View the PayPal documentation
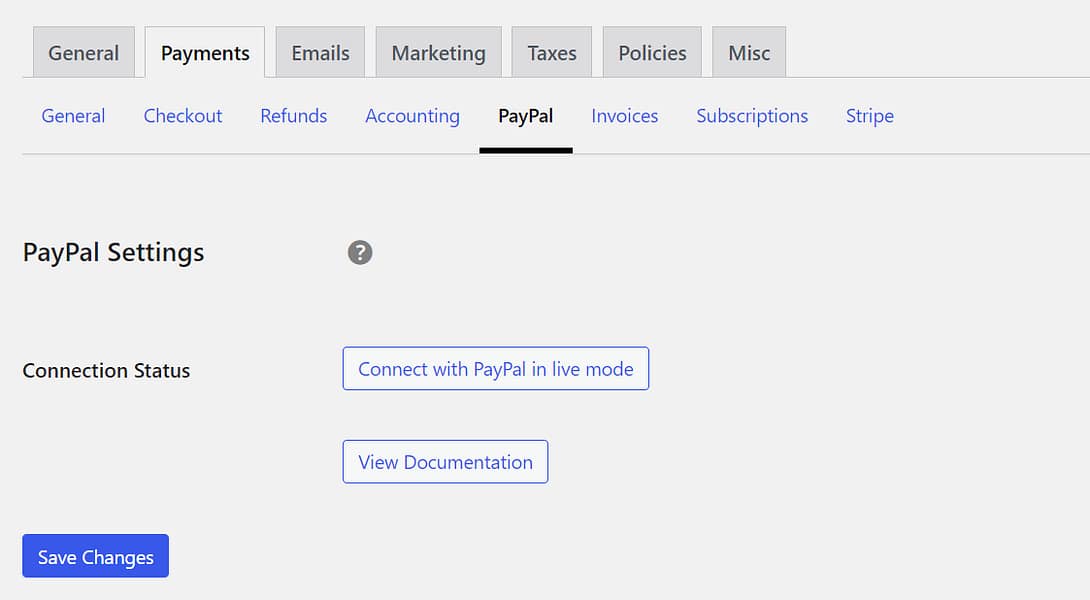Image resolution: width=1090 pixels, height=600 pixels. click(445, 461)
